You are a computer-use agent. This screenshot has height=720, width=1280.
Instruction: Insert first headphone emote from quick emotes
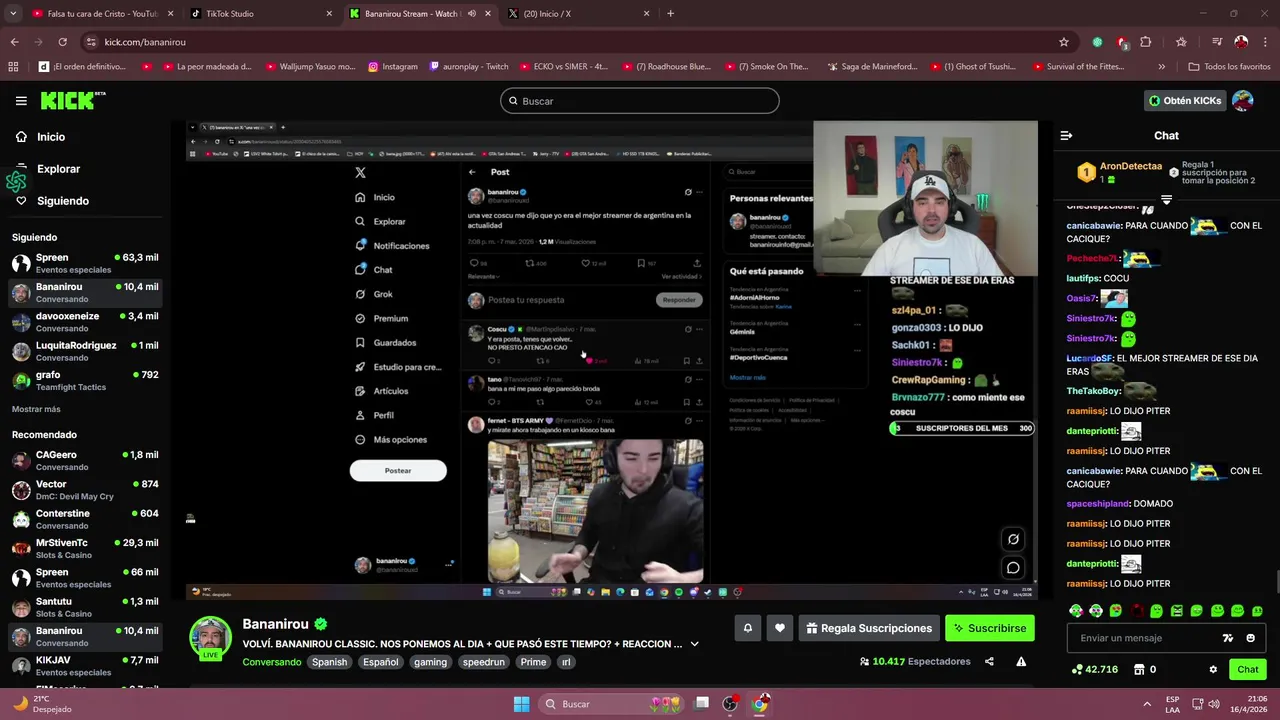point(1076,611)
